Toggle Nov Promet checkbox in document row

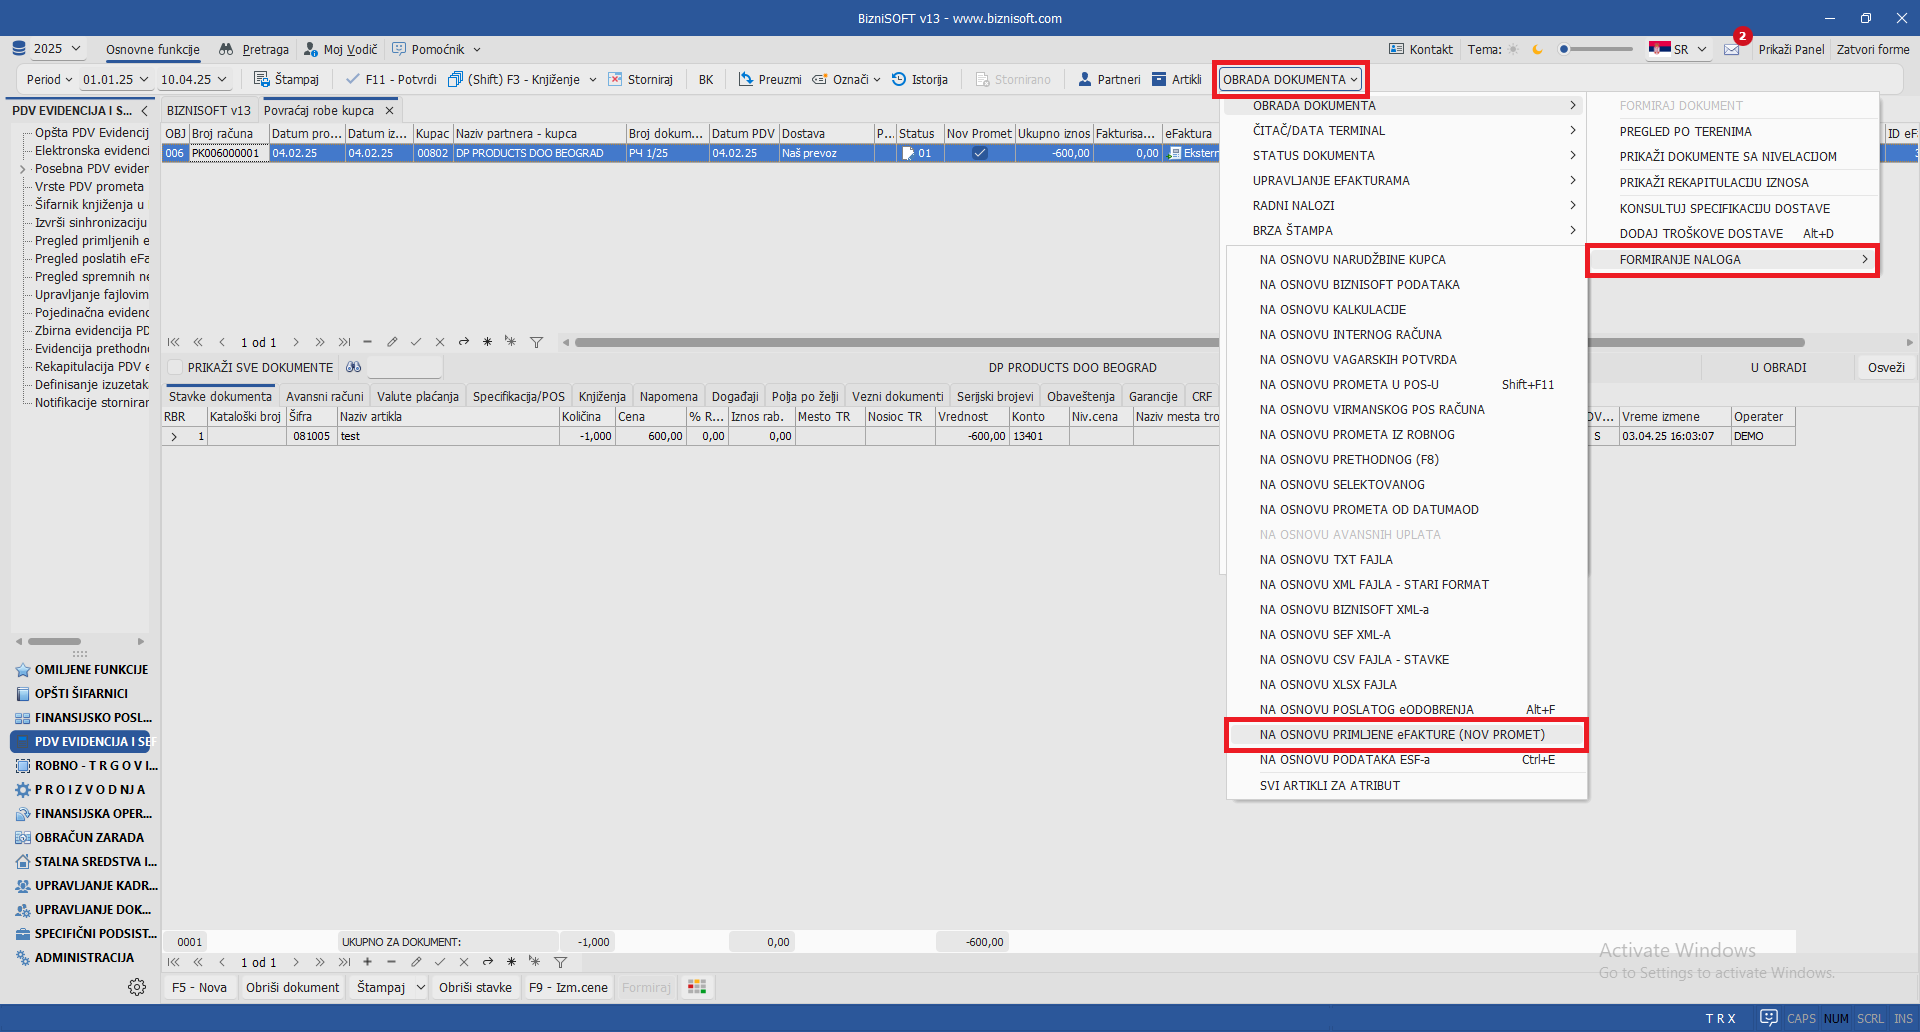tap(979, 153)
